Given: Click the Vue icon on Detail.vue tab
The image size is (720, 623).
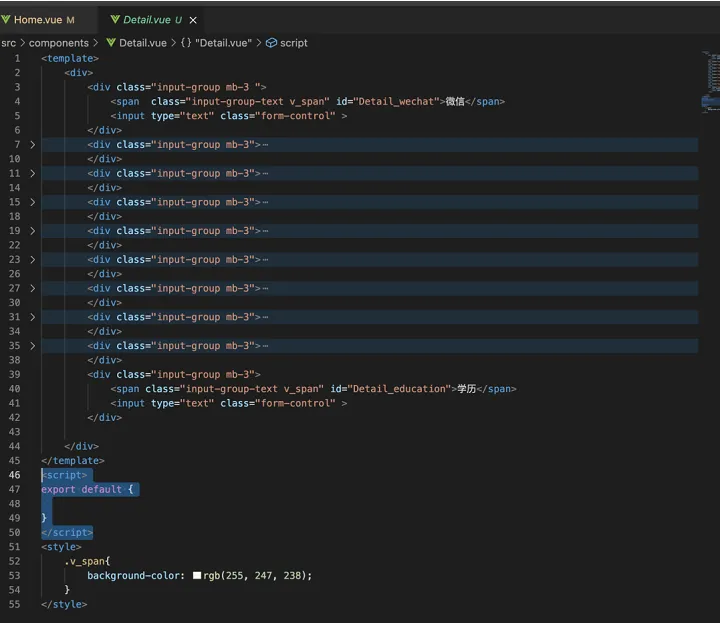Looking at the screenshot, I should pos(115,19).
